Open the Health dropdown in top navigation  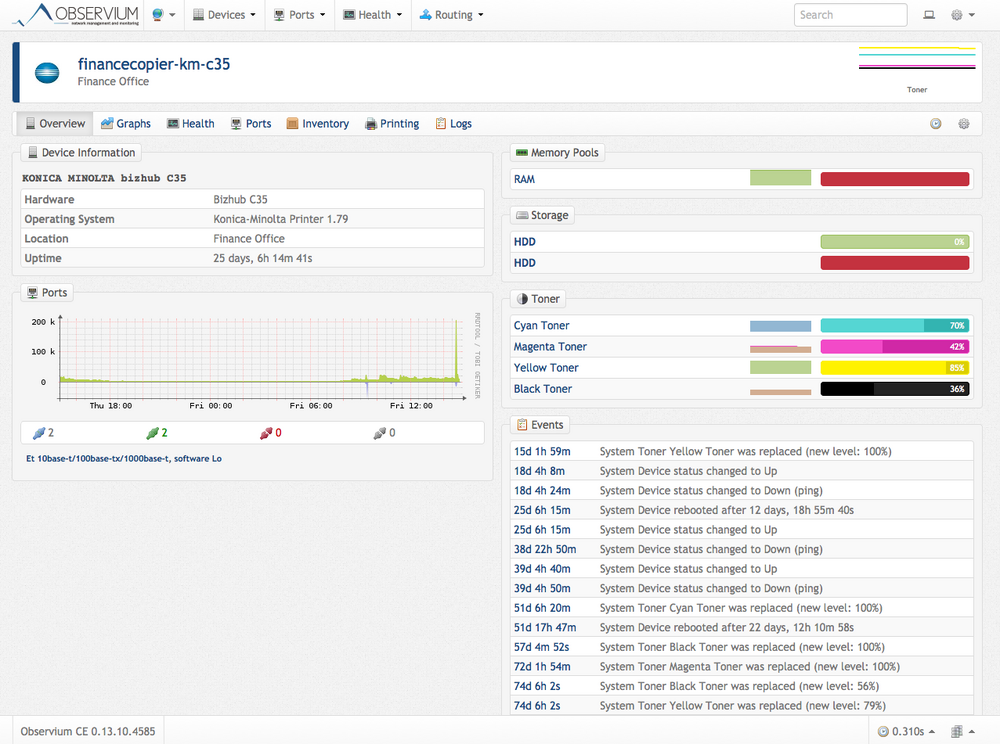(372, 15)
